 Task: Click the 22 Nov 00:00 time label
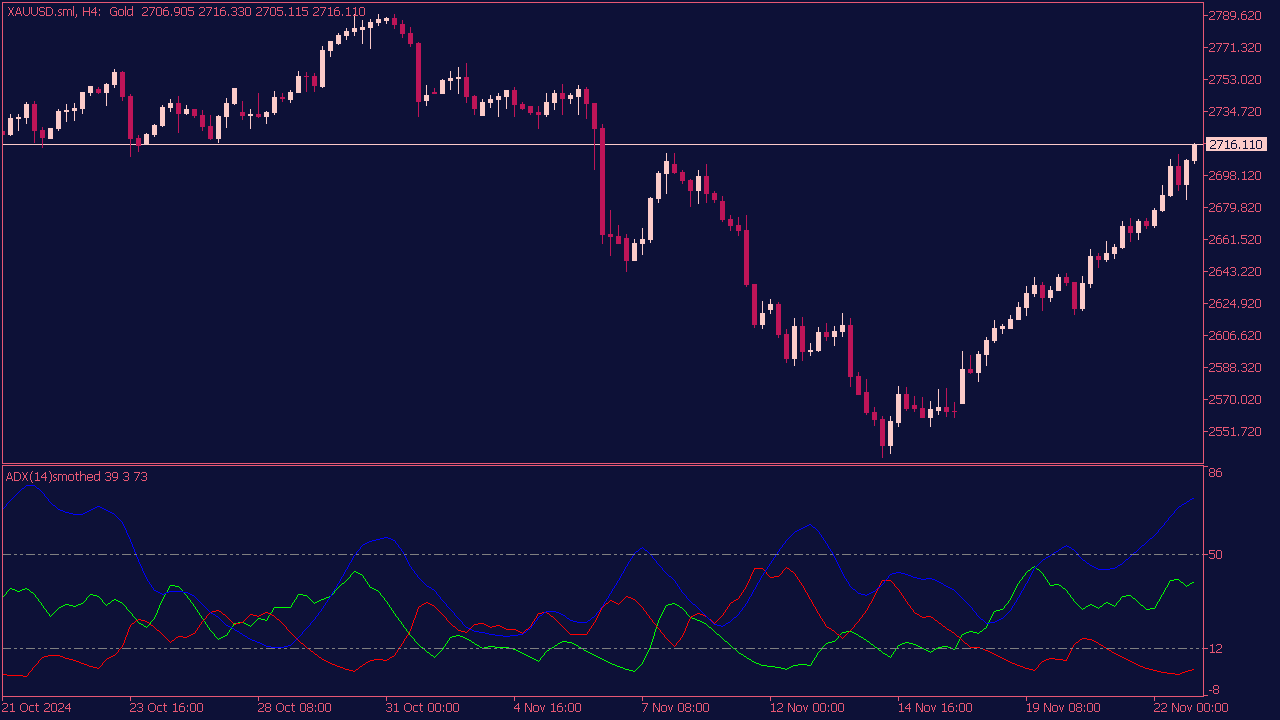click(x=1190, y=708)
